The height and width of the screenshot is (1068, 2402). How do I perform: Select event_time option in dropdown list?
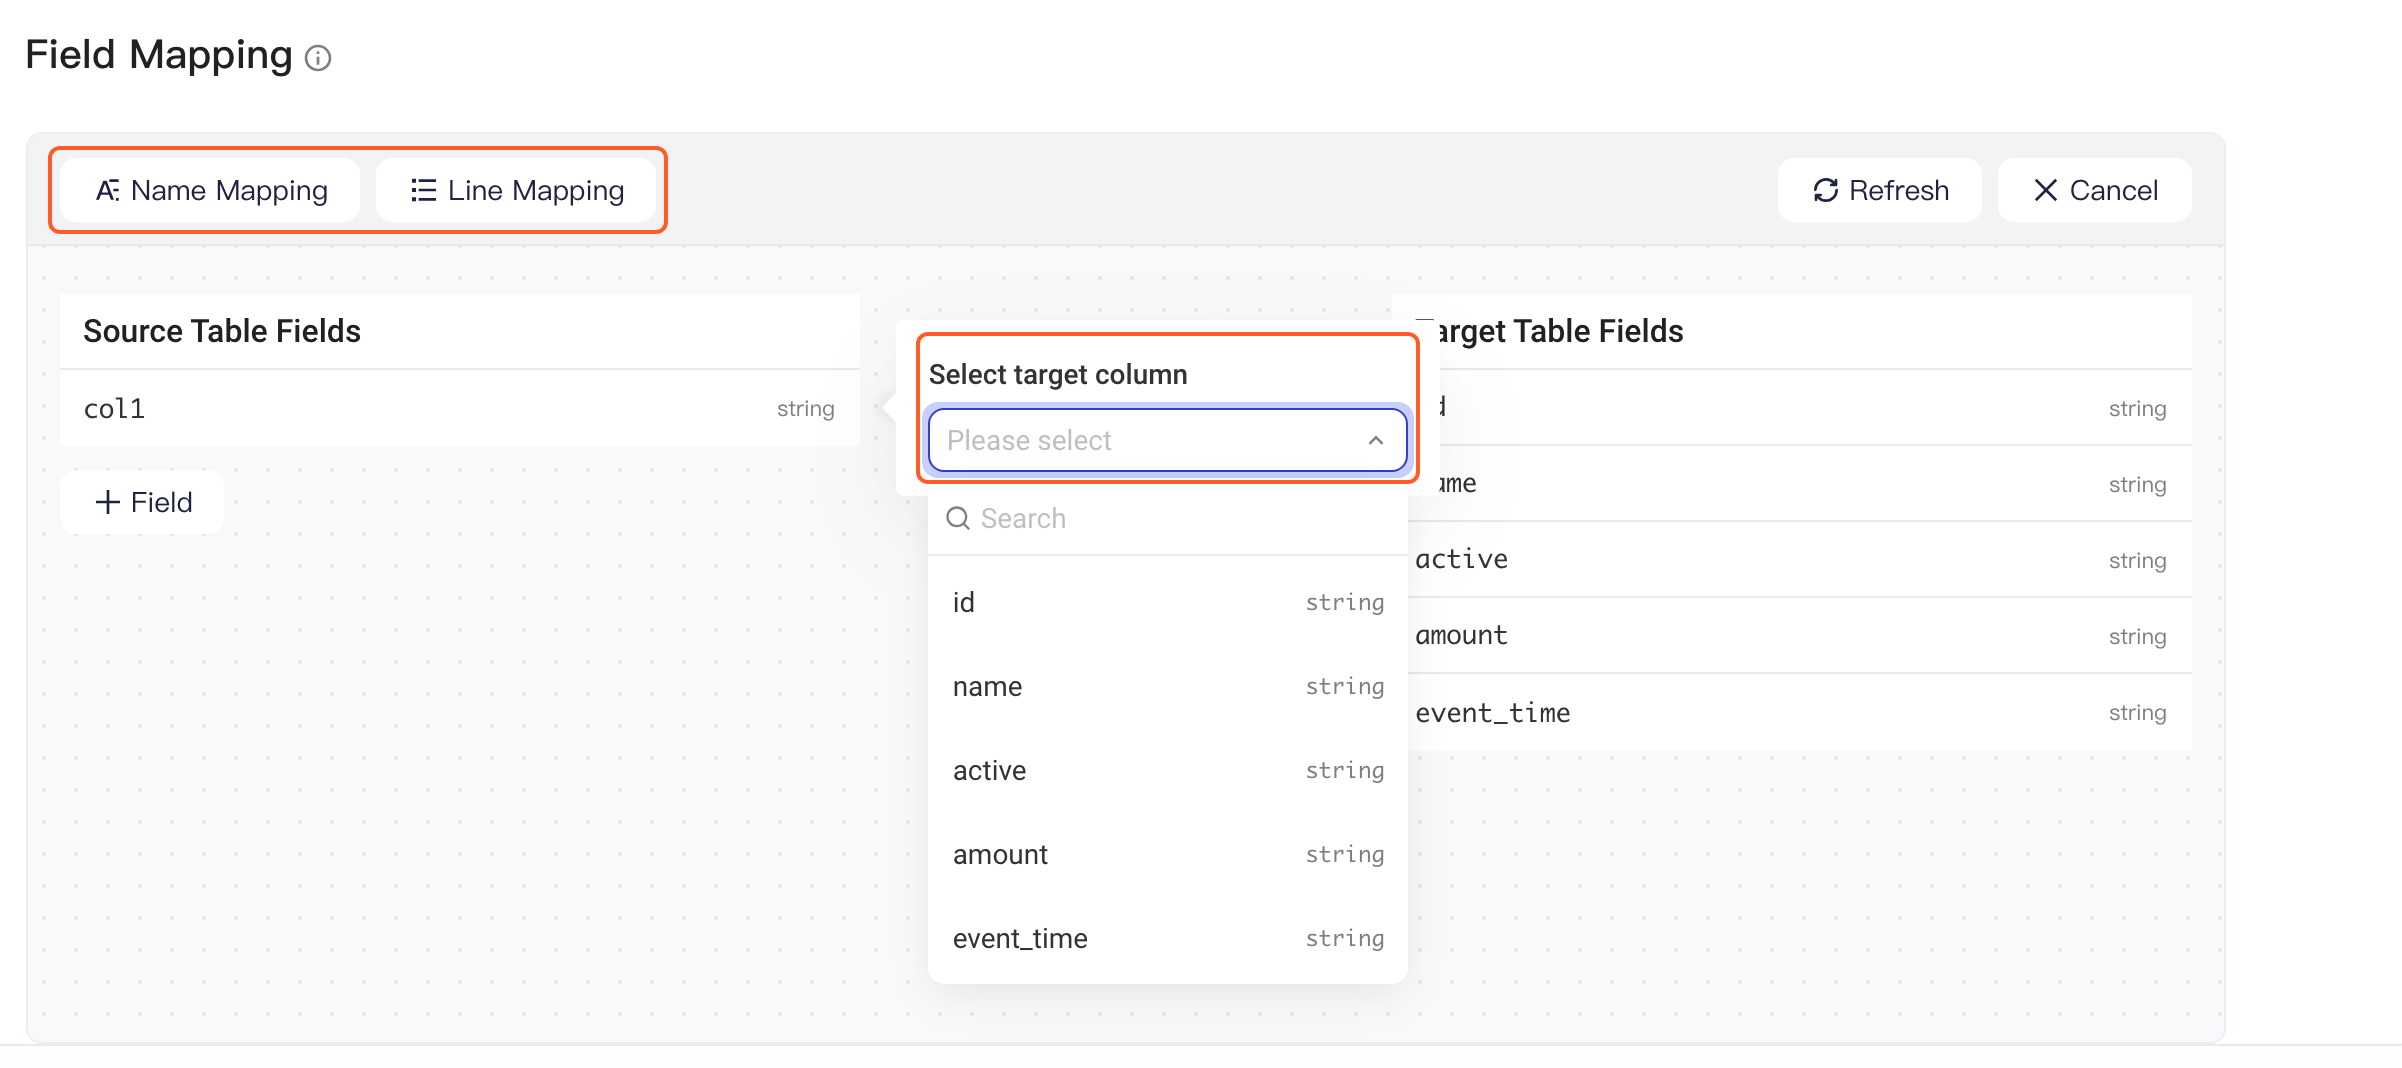1168,938
